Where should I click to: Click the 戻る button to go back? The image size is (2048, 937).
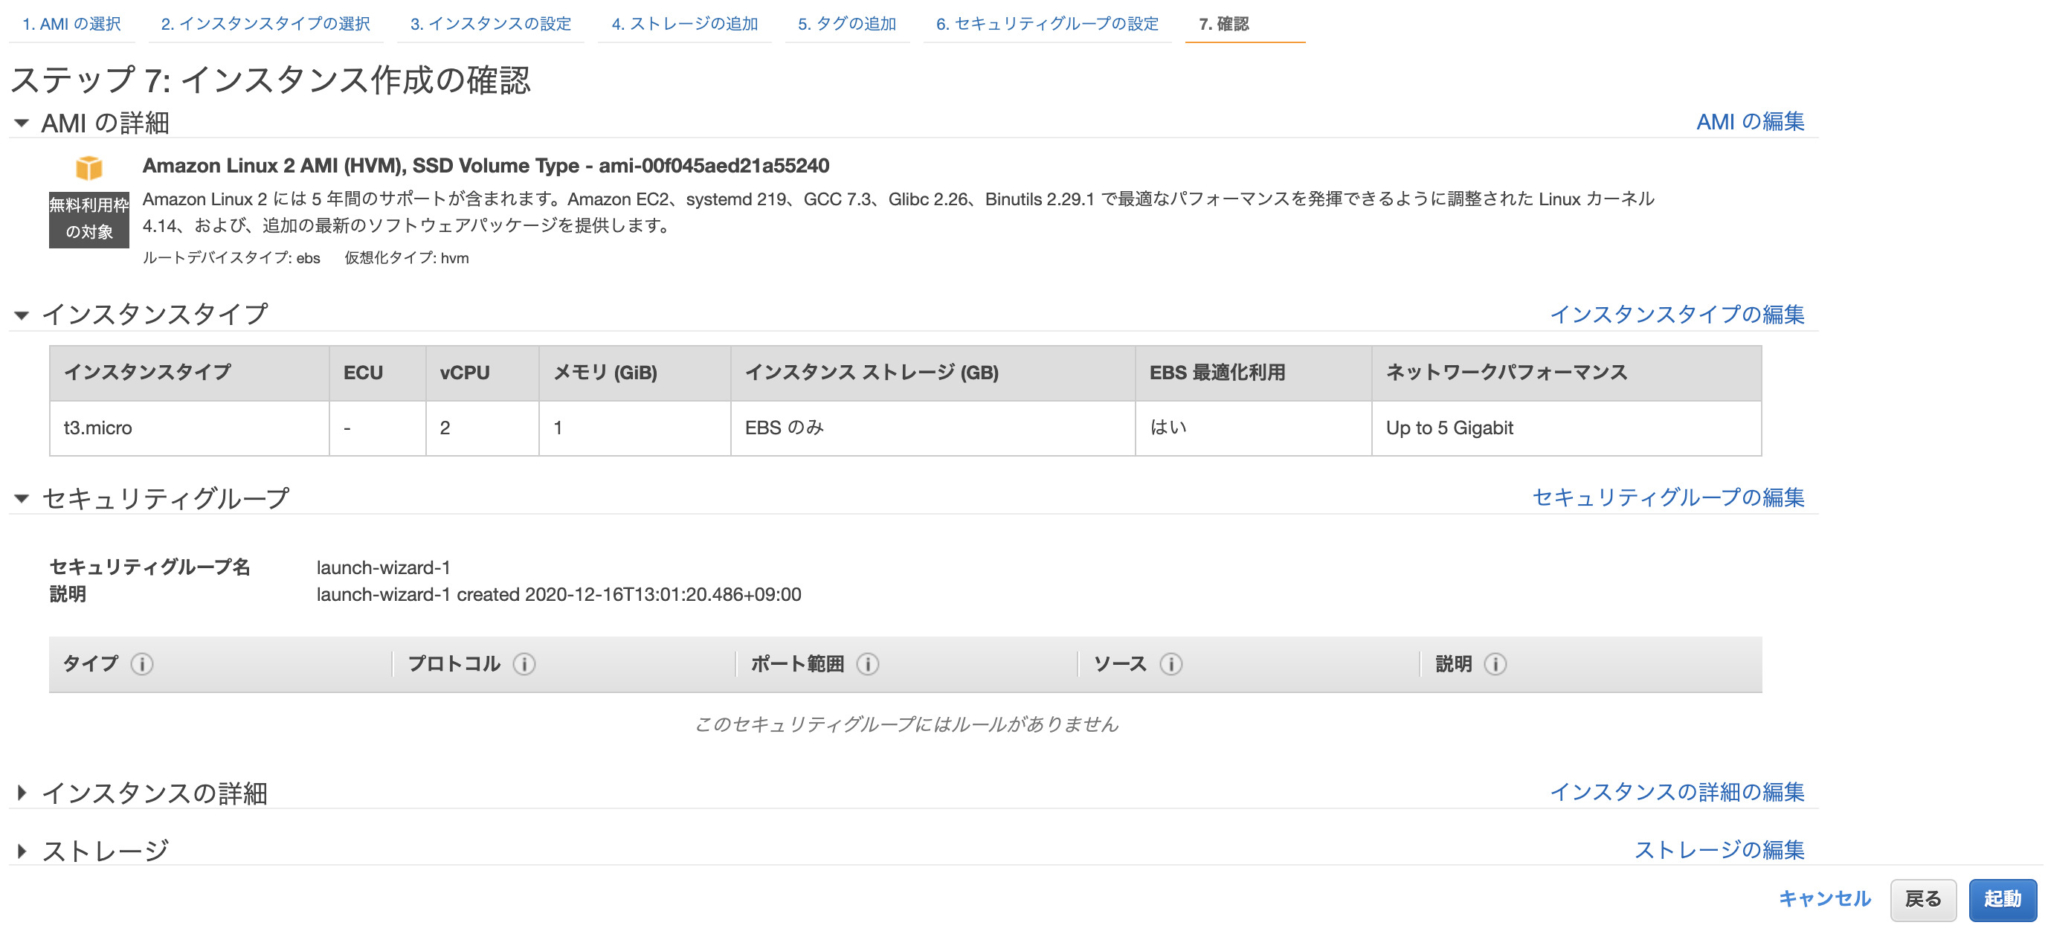pyautogui.click(x=1922, y=899)
